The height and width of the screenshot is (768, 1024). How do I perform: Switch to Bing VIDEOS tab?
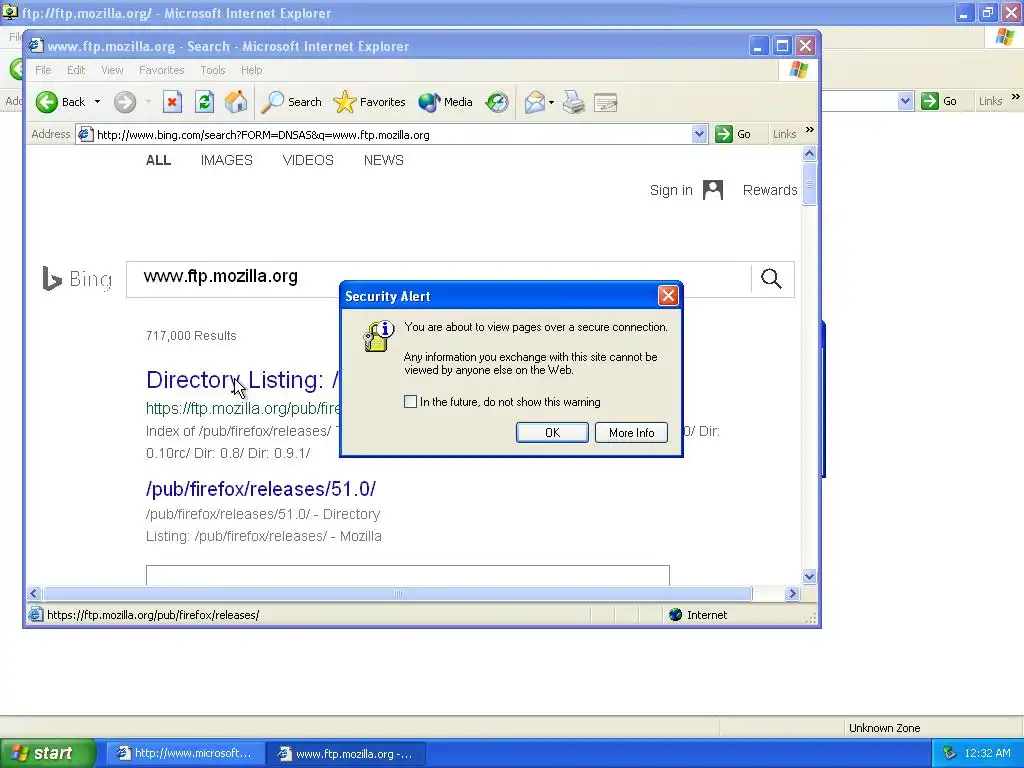pos(308,160)
